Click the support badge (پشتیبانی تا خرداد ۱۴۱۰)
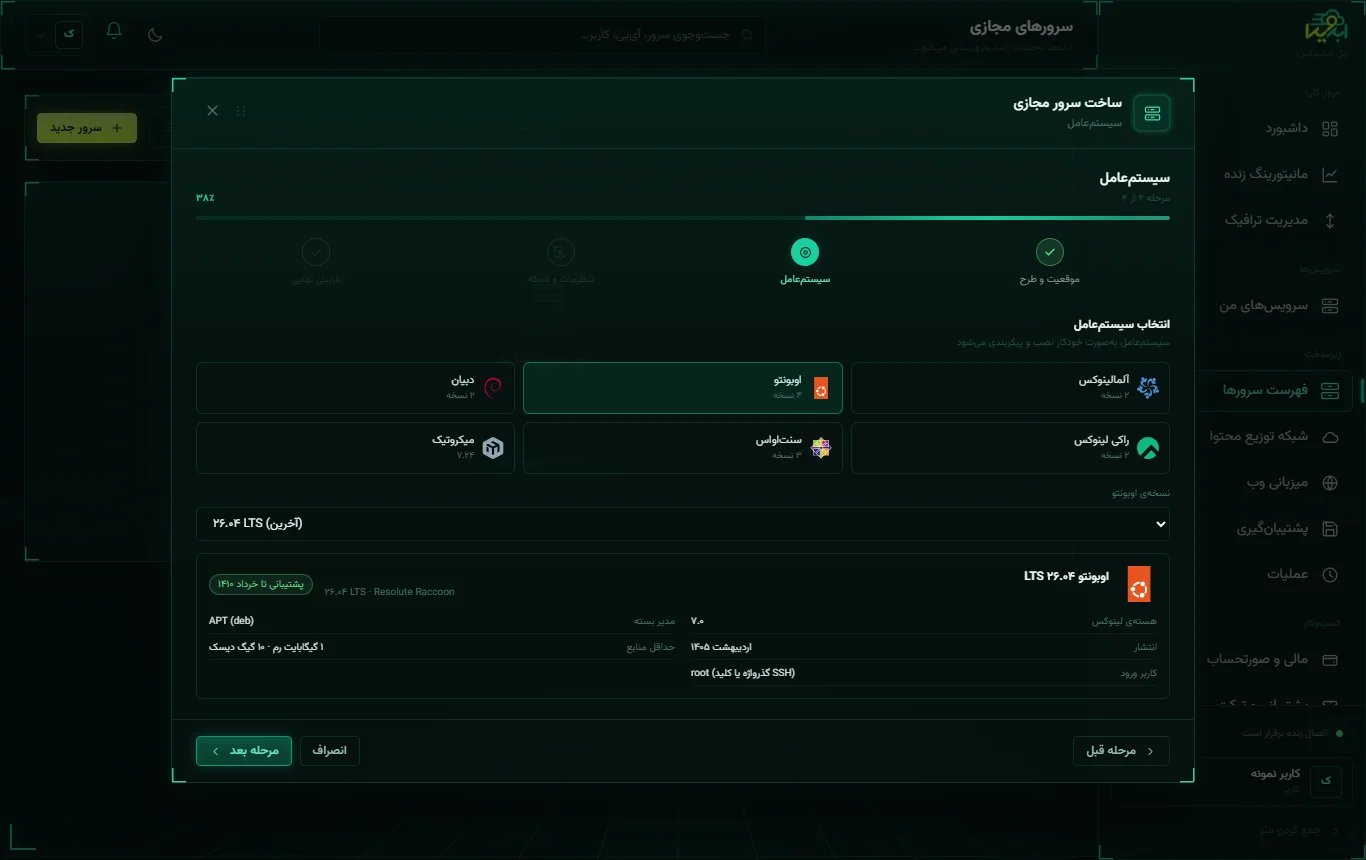 click(261, 584)
